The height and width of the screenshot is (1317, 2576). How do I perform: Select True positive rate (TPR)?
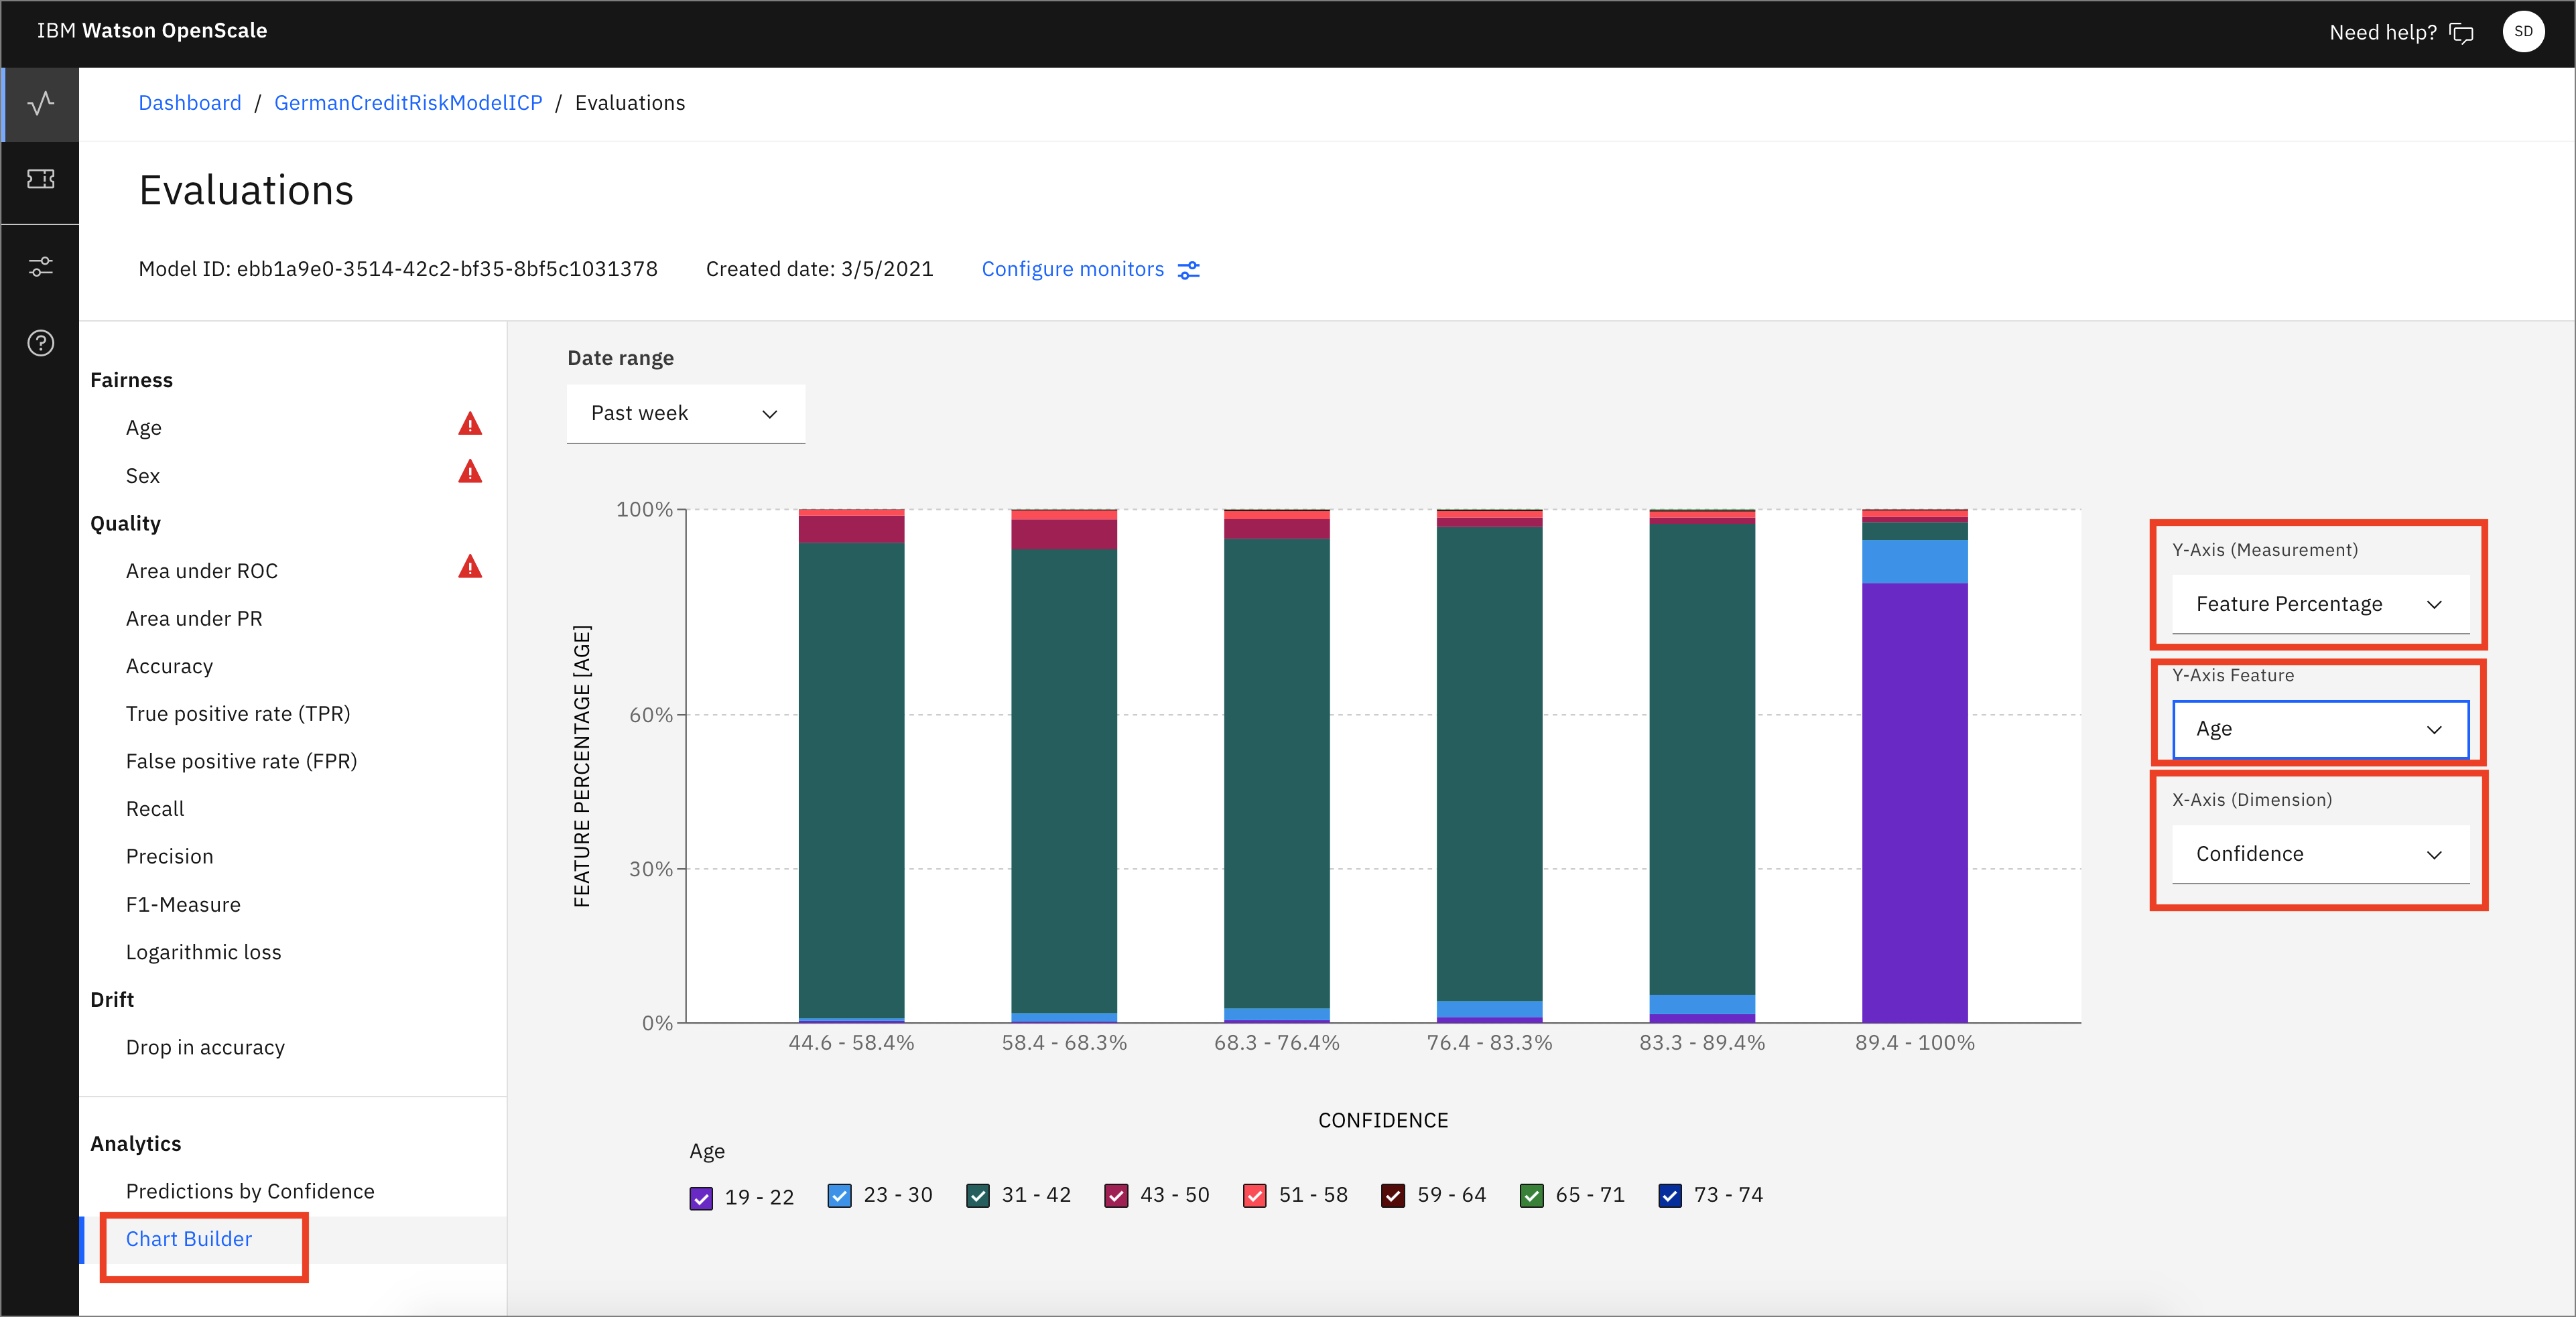point(238,714)
